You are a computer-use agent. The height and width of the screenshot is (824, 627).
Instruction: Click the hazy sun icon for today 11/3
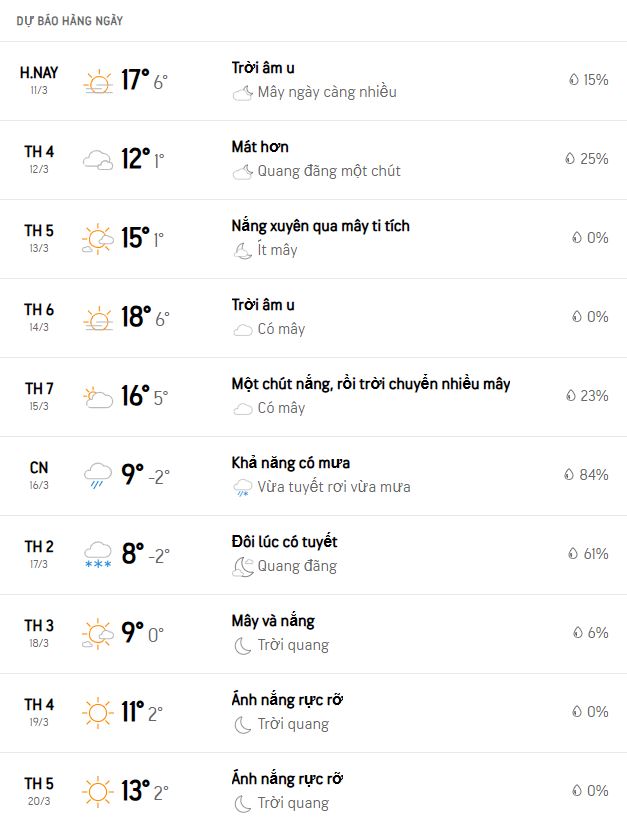[x=98, y=82]
